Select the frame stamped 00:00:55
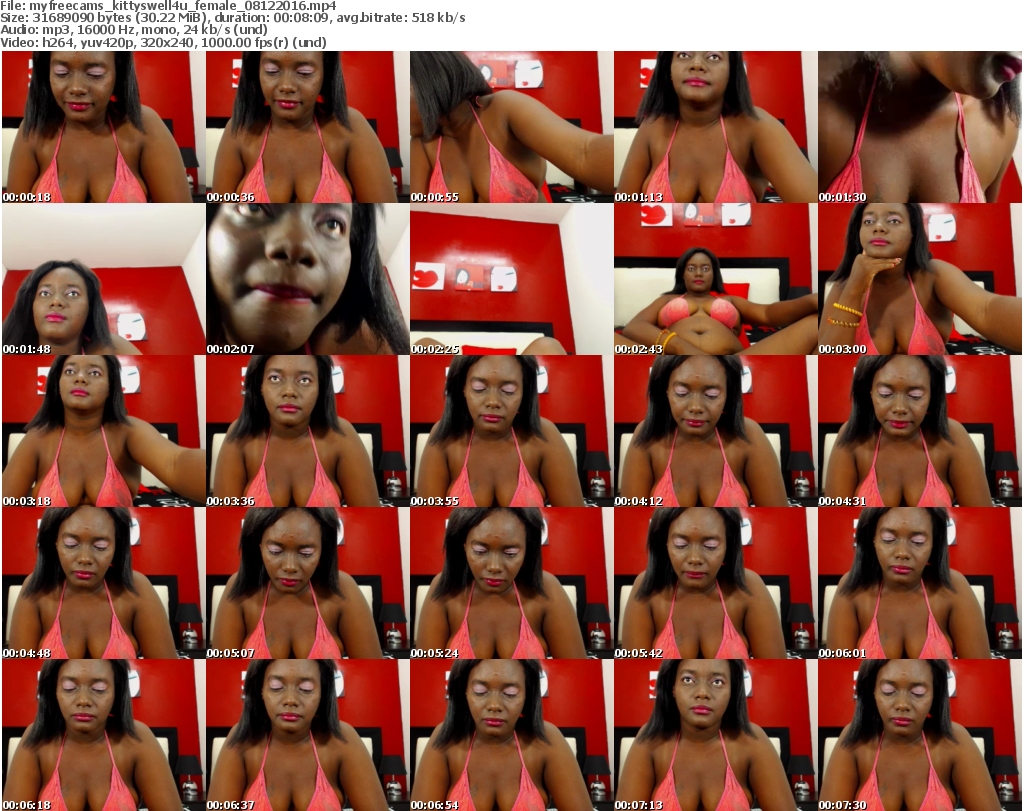Viewport: 1024px width, 811px height. 511,127
